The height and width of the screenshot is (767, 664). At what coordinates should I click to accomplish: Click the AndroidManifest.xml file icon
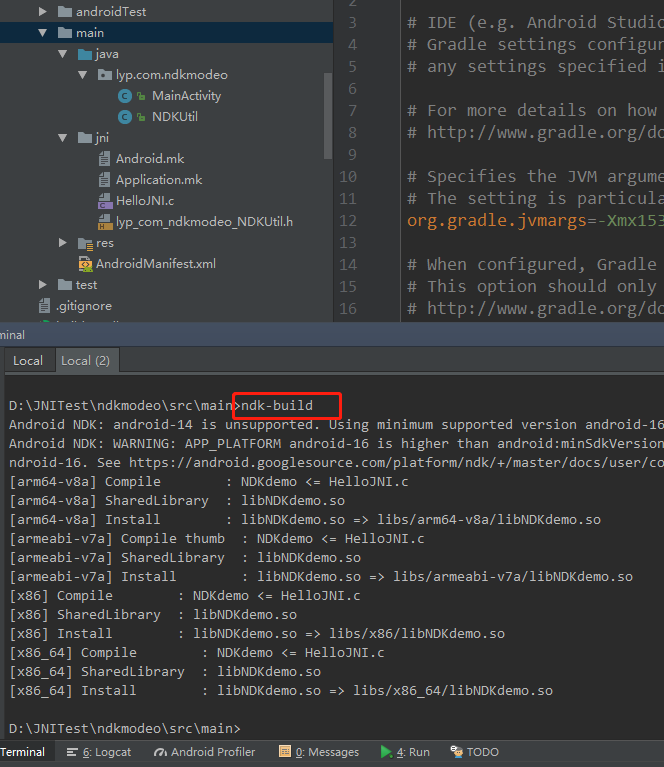85,264
